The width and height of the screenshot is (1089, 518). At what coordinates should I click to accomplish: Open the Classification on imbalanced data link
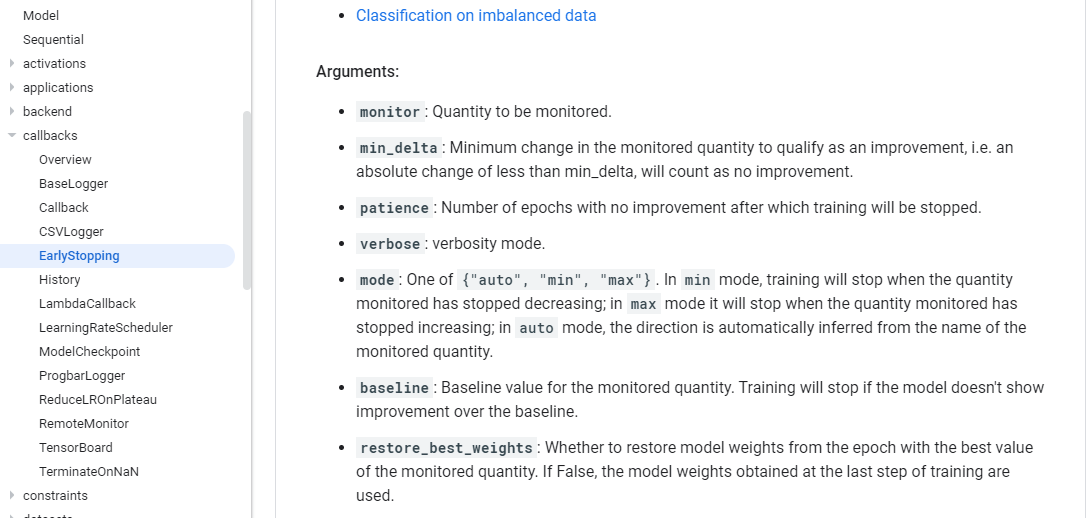pos(476,16)
